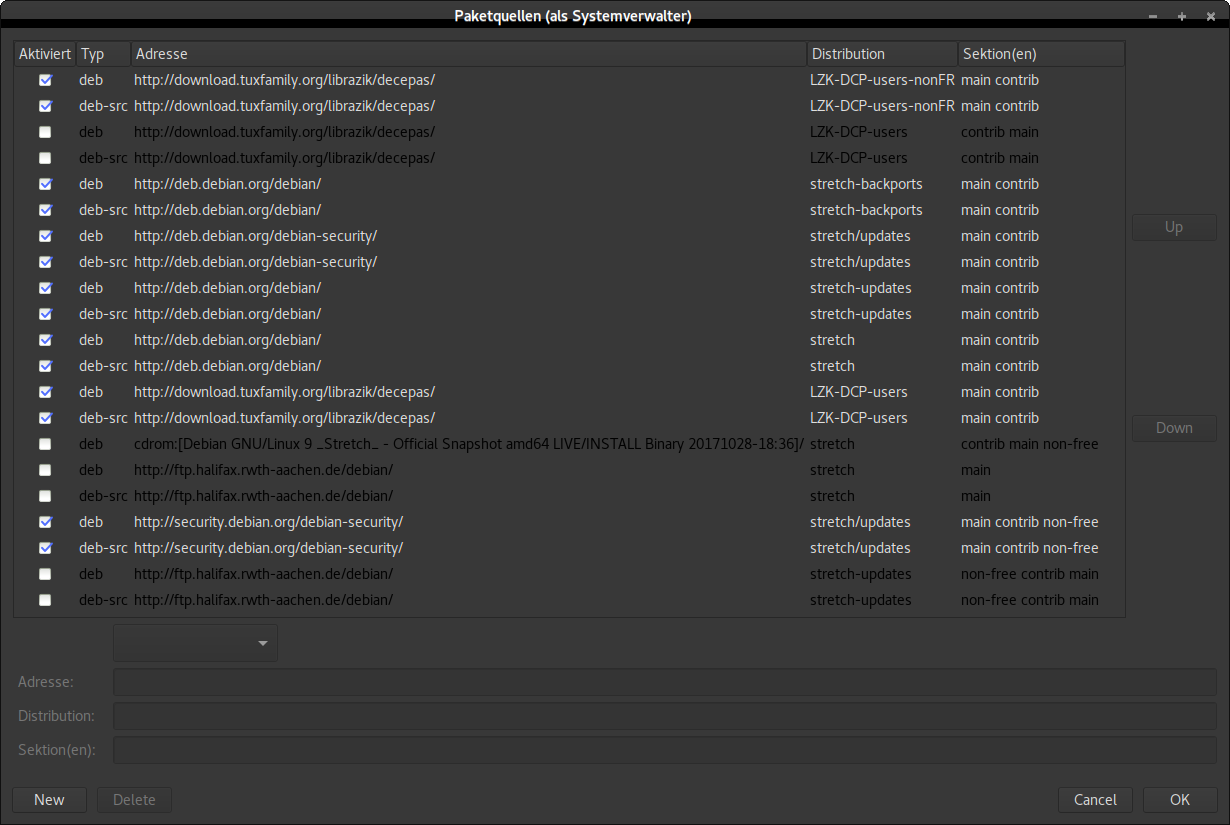Click 'stretch-backports' in the deb-src row

pyautogui.click(x=866, y=210)
